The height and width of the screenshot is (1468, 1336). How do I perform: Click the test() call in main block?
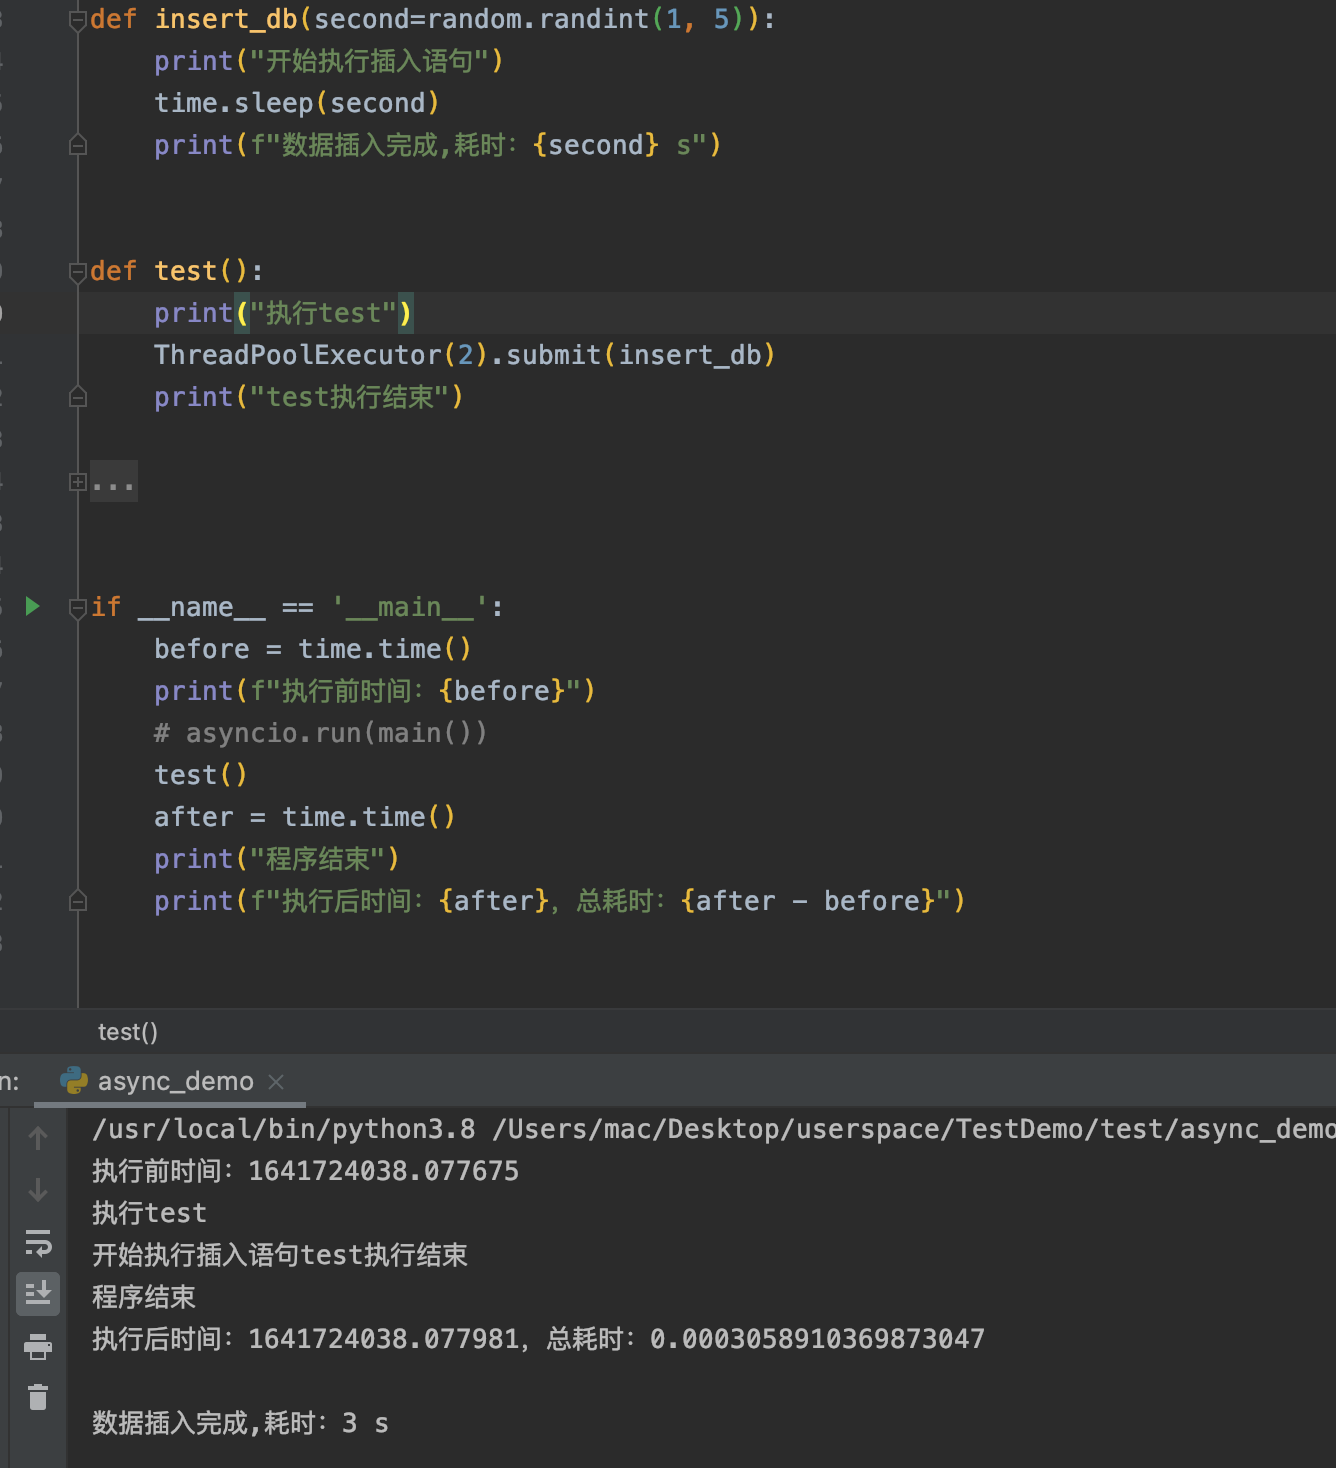200,775
